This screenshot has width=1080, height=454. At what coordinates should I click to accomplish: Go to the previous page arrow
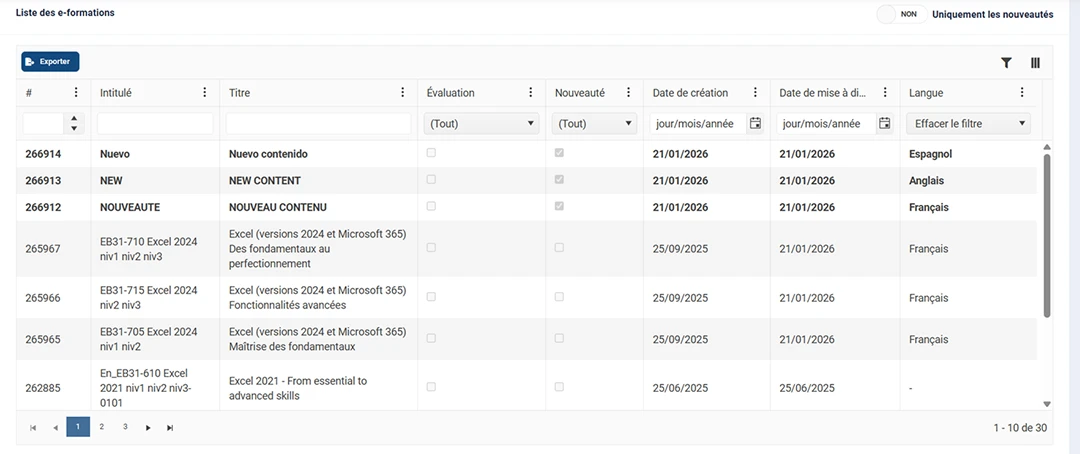point(55,428)
